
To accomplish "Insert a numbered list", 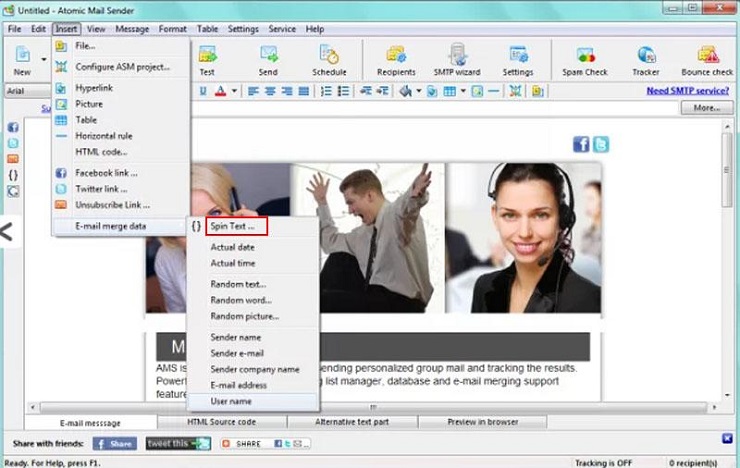I will (326, 91).
